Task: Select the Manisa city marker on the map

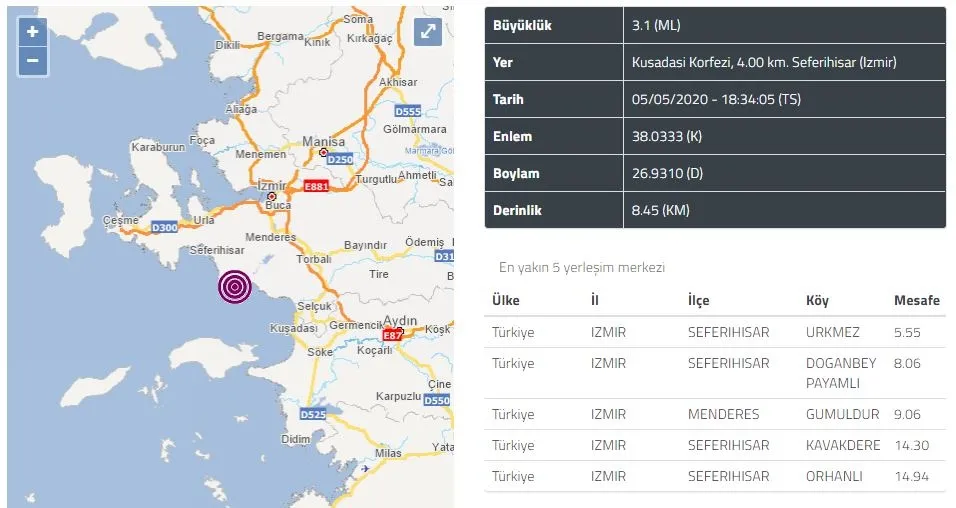Action: 323,152
